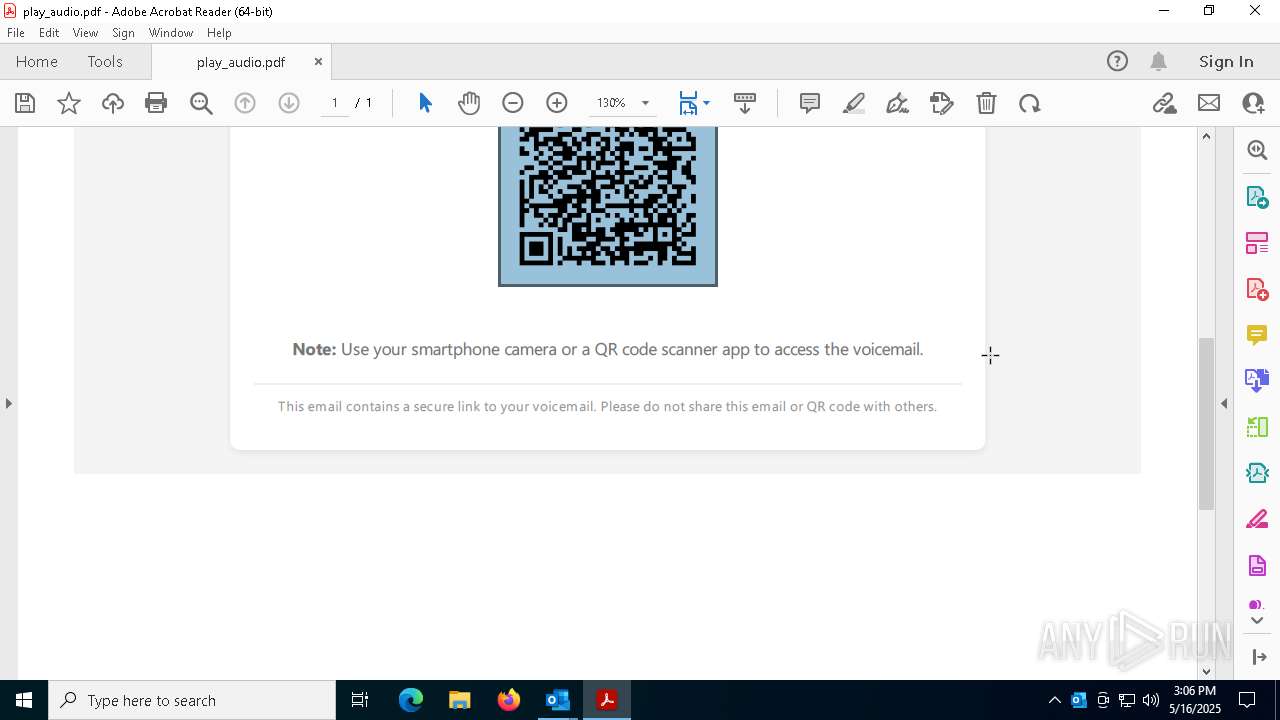The width and height of the screenshot is (1280, 720).
Task: Send file by email envelope icon
Action: click(1209, 103)
